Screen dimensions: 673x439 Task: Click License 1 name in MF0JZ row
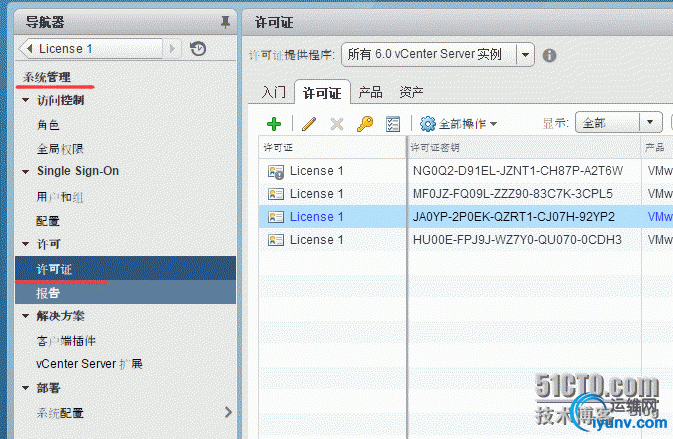click(317, 194)
